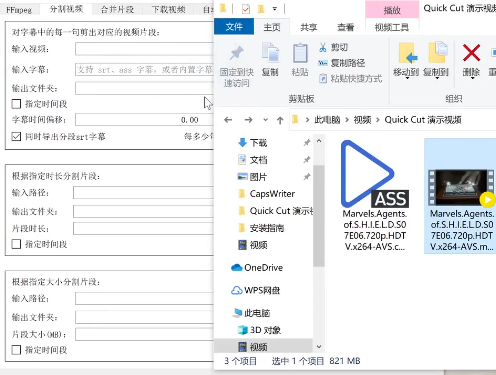Switch to 合并片段 tab in Quick Cut
Image resolution: width=496 pixels, height=375 pixels.
(117, 10)
